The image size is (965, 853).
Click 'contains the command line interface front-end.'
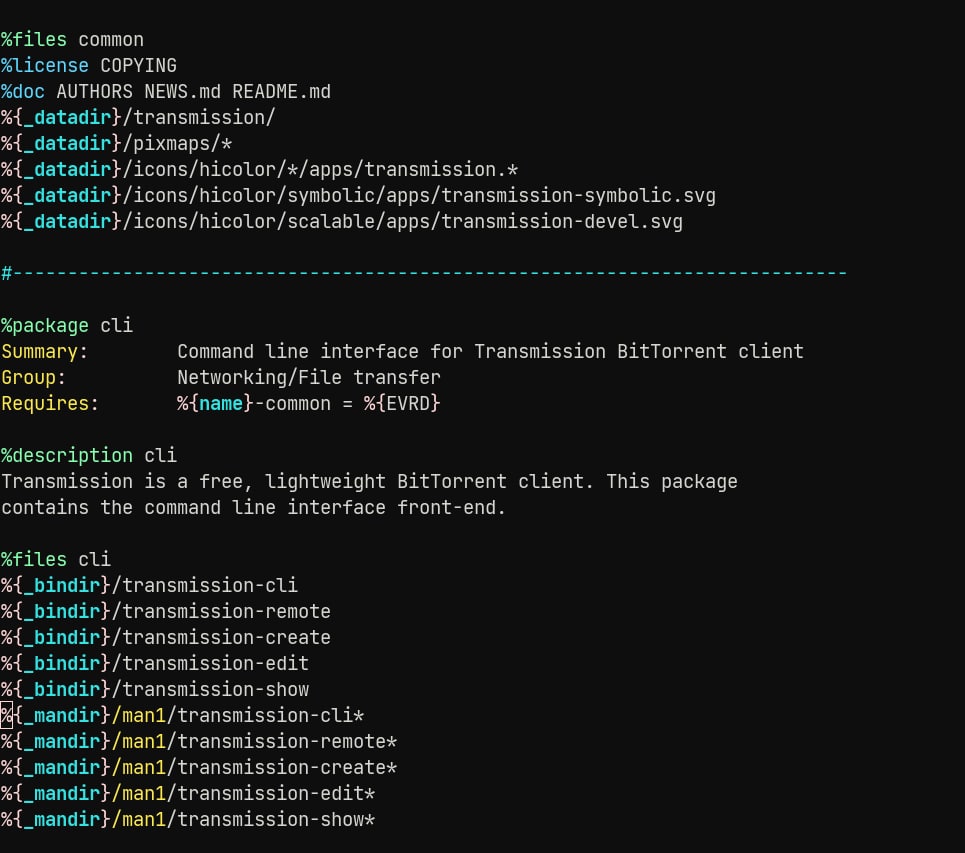coord(254,508)
